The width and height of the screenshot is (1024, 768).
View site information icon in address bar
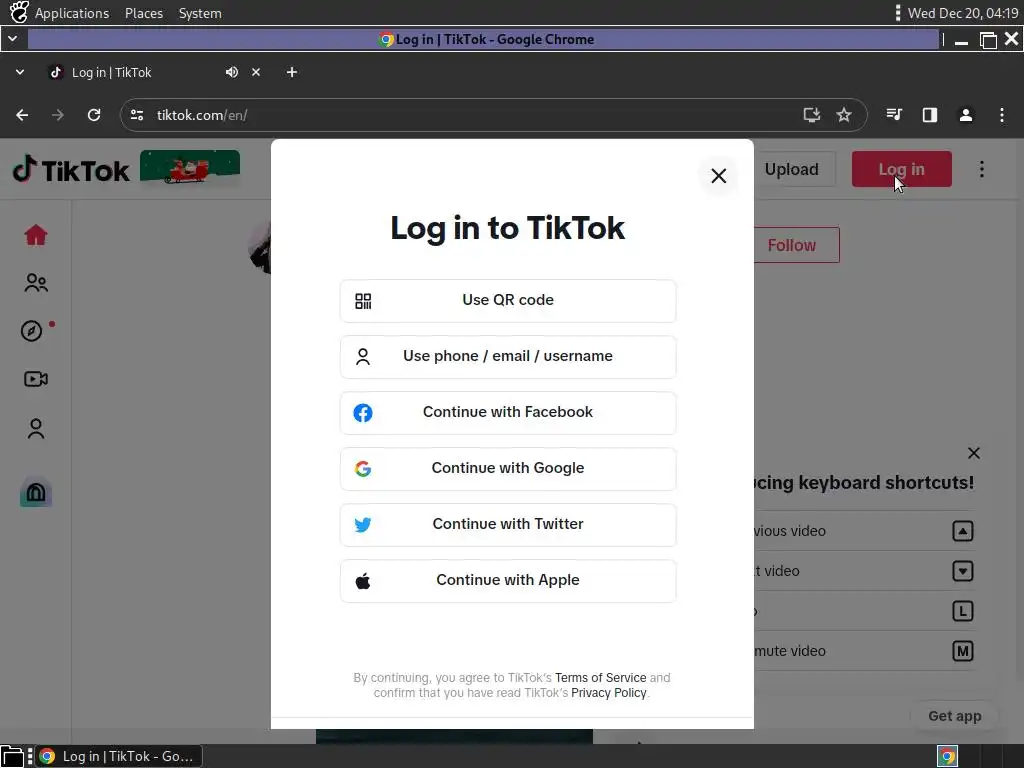pyautogui.click(x=137, y=115)
